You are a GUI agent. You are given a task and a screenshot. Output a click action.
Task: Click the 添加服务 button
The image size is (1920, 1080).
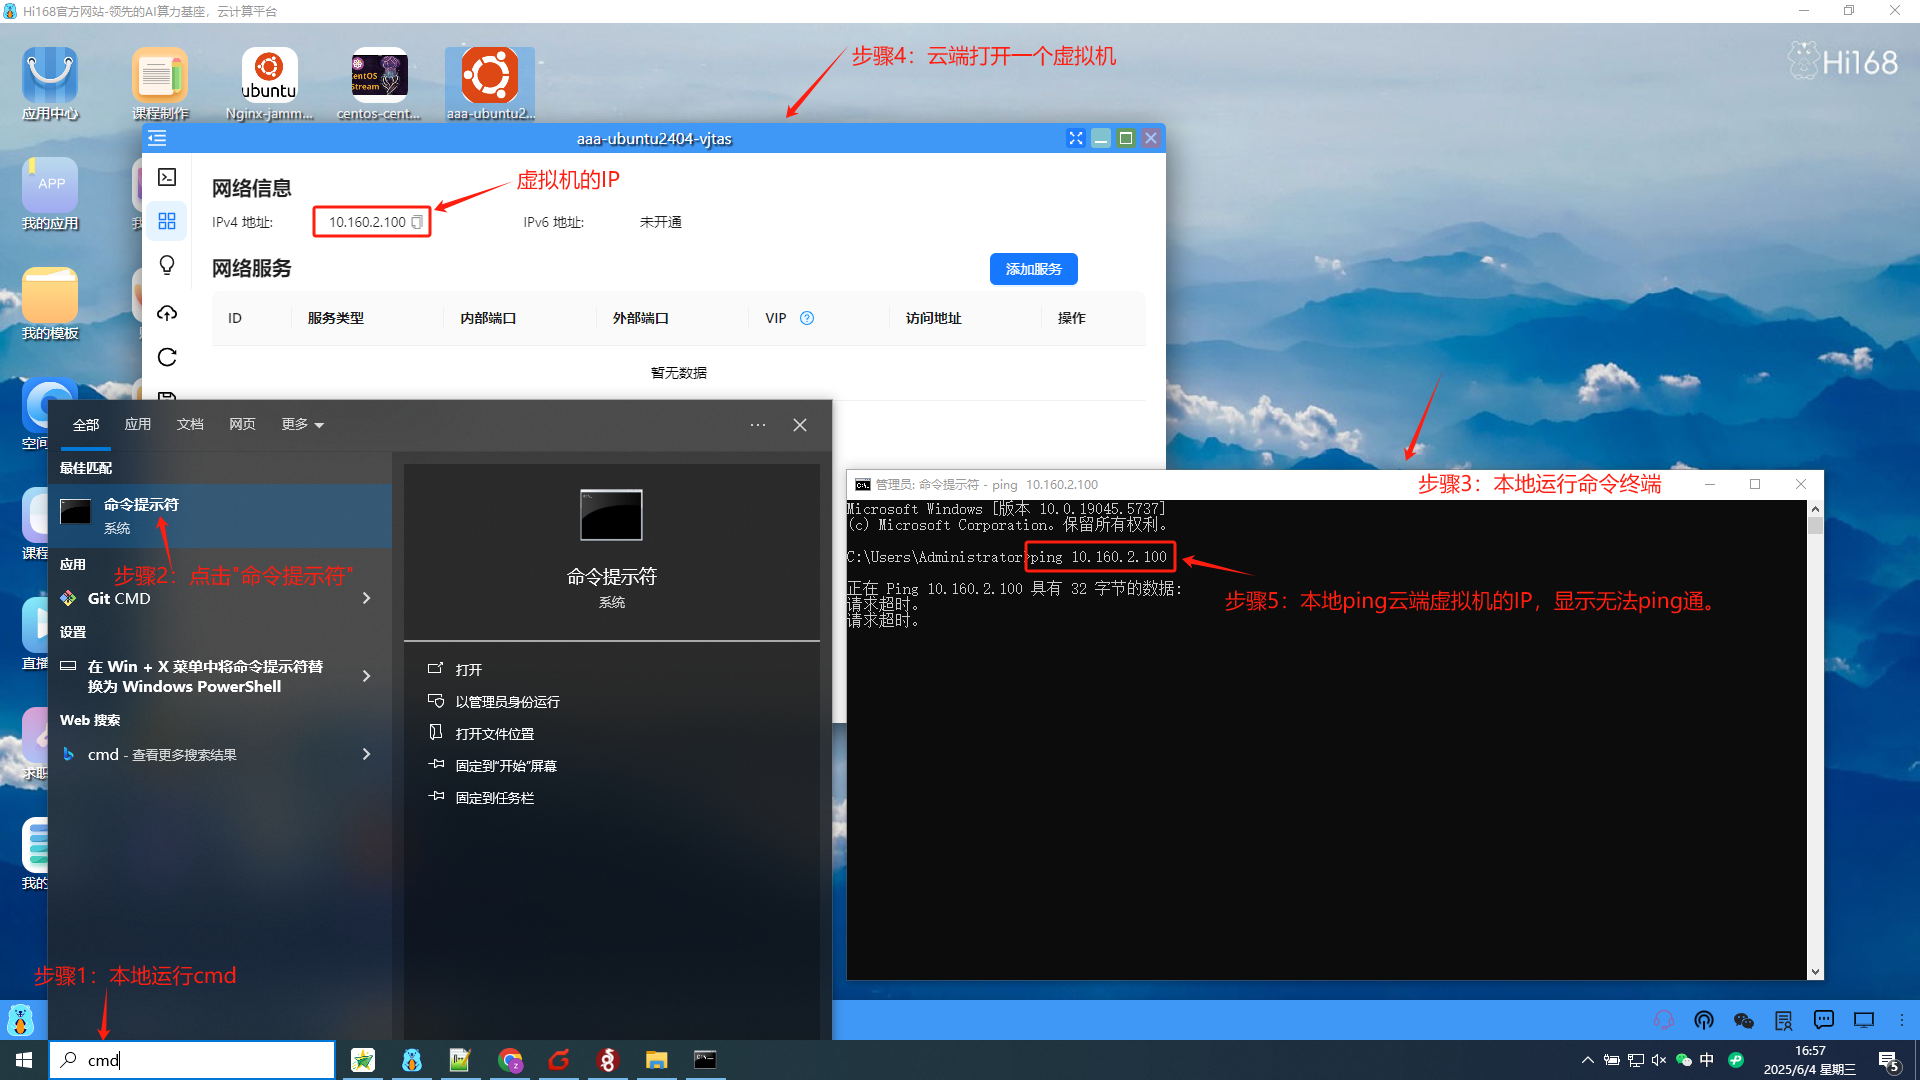(1033, 269)
